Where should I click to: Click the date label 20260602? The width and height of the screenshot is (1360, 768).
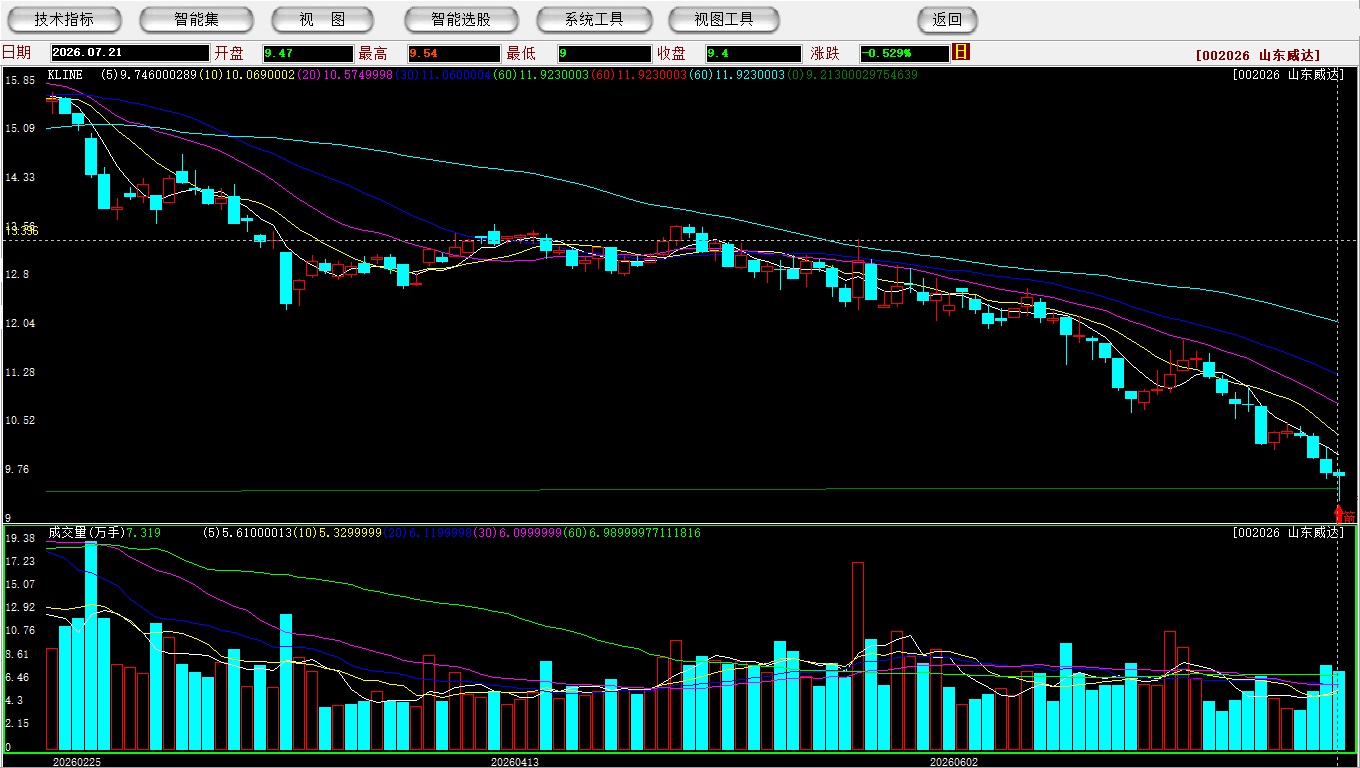click(954, 762)
